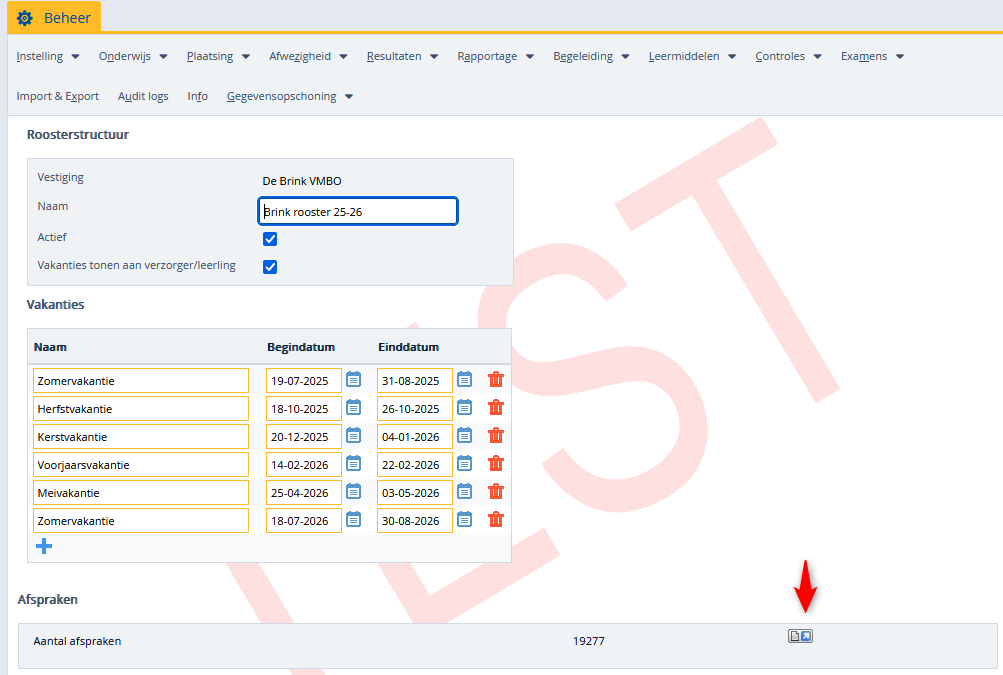Expand the Rapportage menu
Image resolution: width=1003 pixels, height=675 pixels.
pos(496,56)
